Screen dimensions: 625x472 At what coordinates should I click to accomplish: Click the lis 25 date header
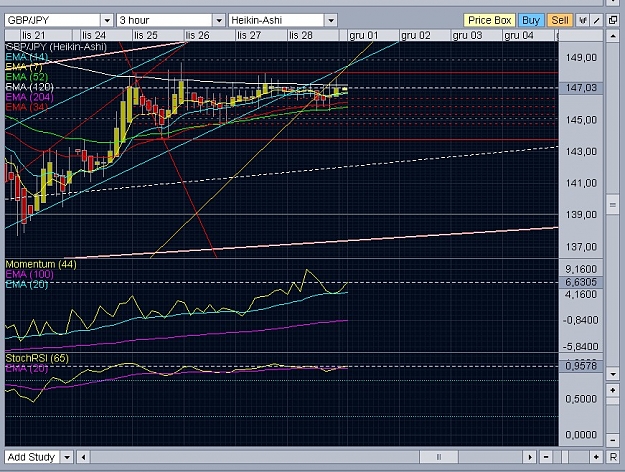click(146, 35)
